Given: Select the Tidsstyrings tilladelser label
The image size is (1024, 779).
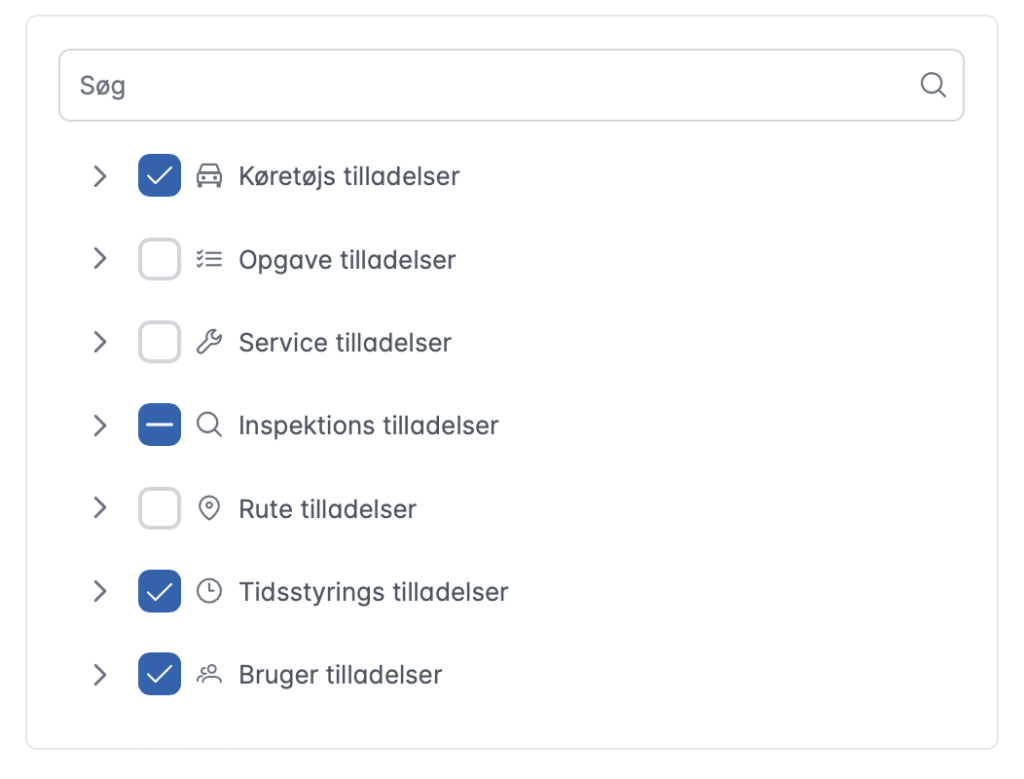Looking at the screenshot, I should click(373, 592).
